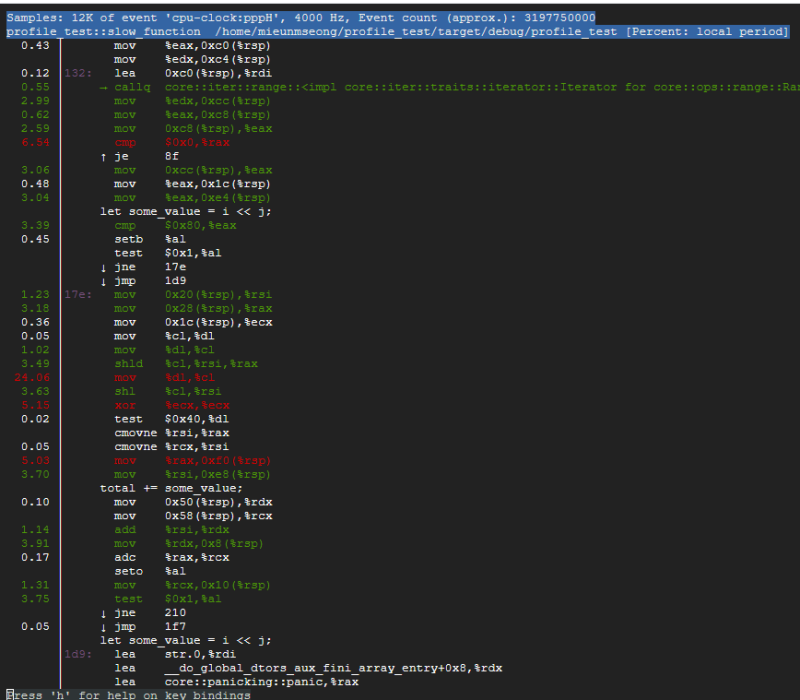800x700 pixels.
Task: Click the "Press 'h' for help" status line
Action: coord(128,694)
